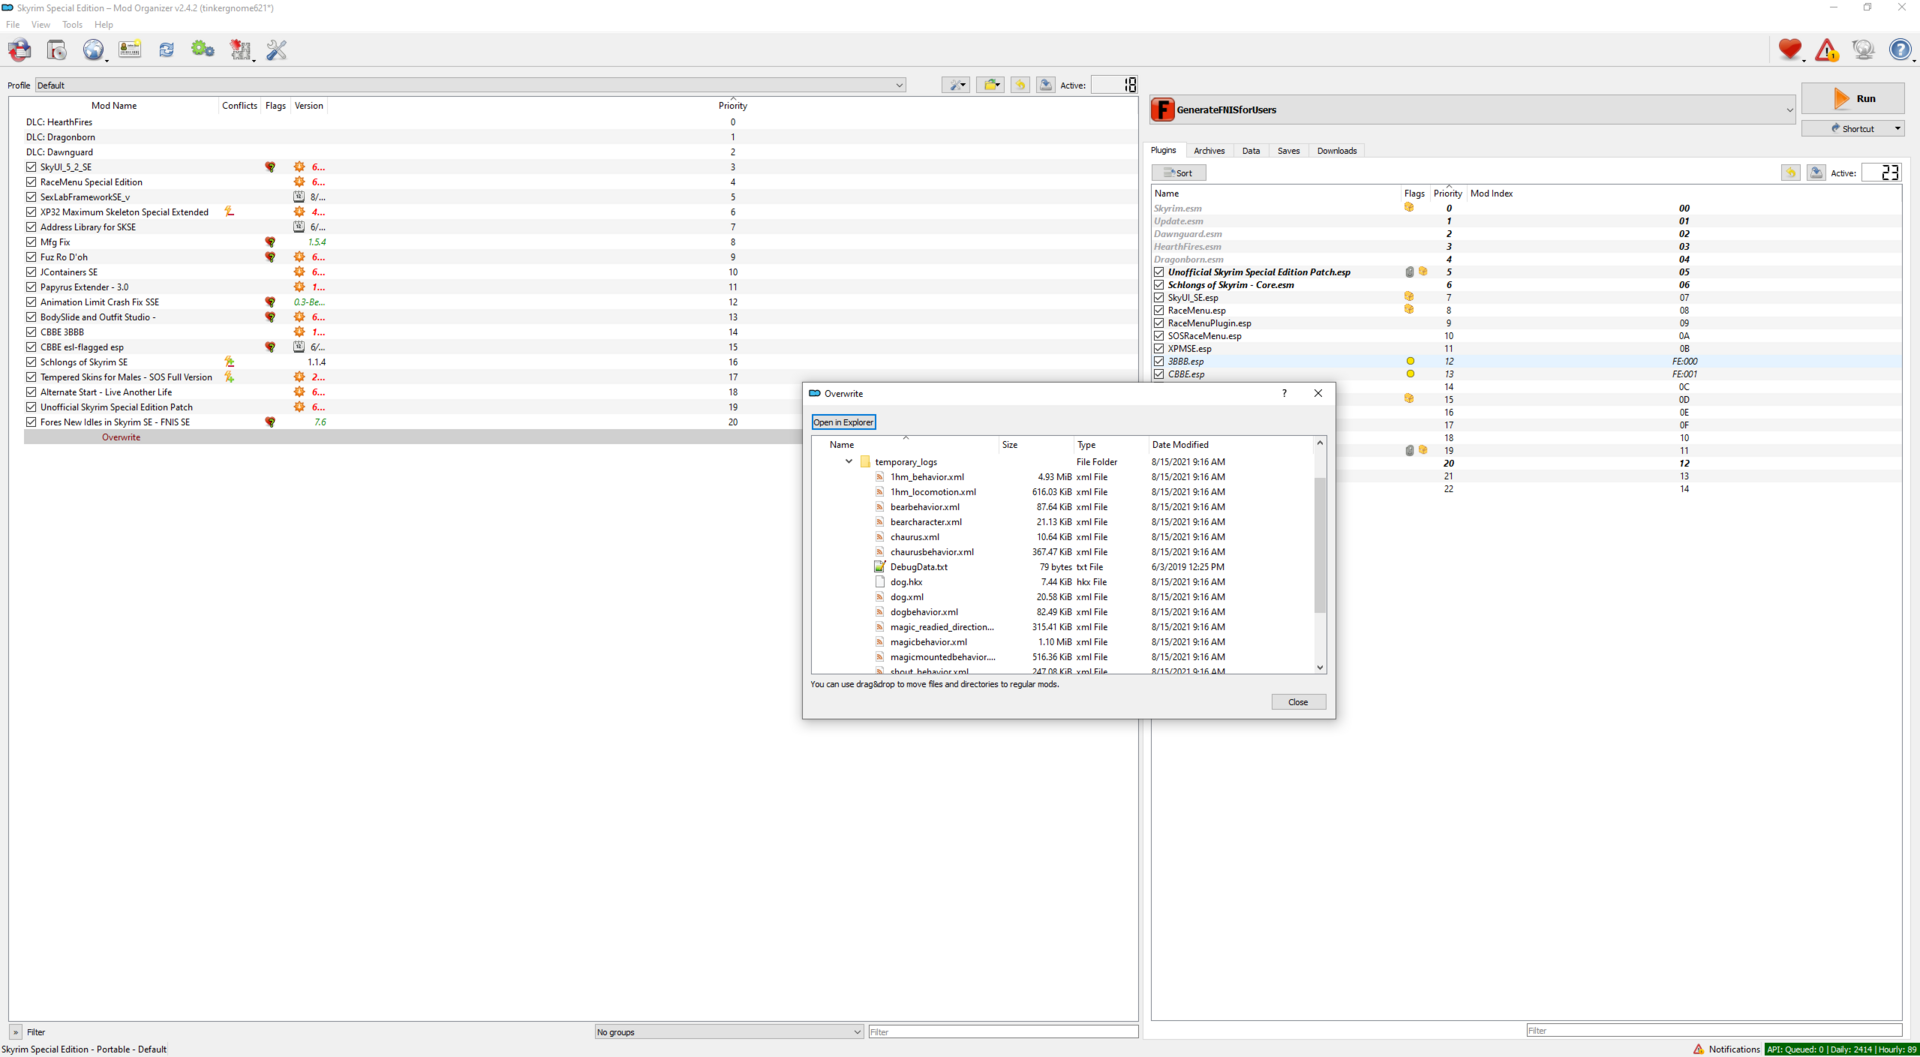Open the Shortcut dropdown under Run
Screen dimensions: 1920x1057
(1853, 128)
